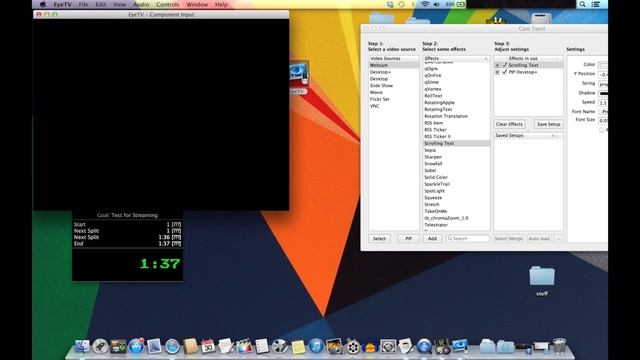Click the battery status icon

pyautogui.click(x=461, y=4)
